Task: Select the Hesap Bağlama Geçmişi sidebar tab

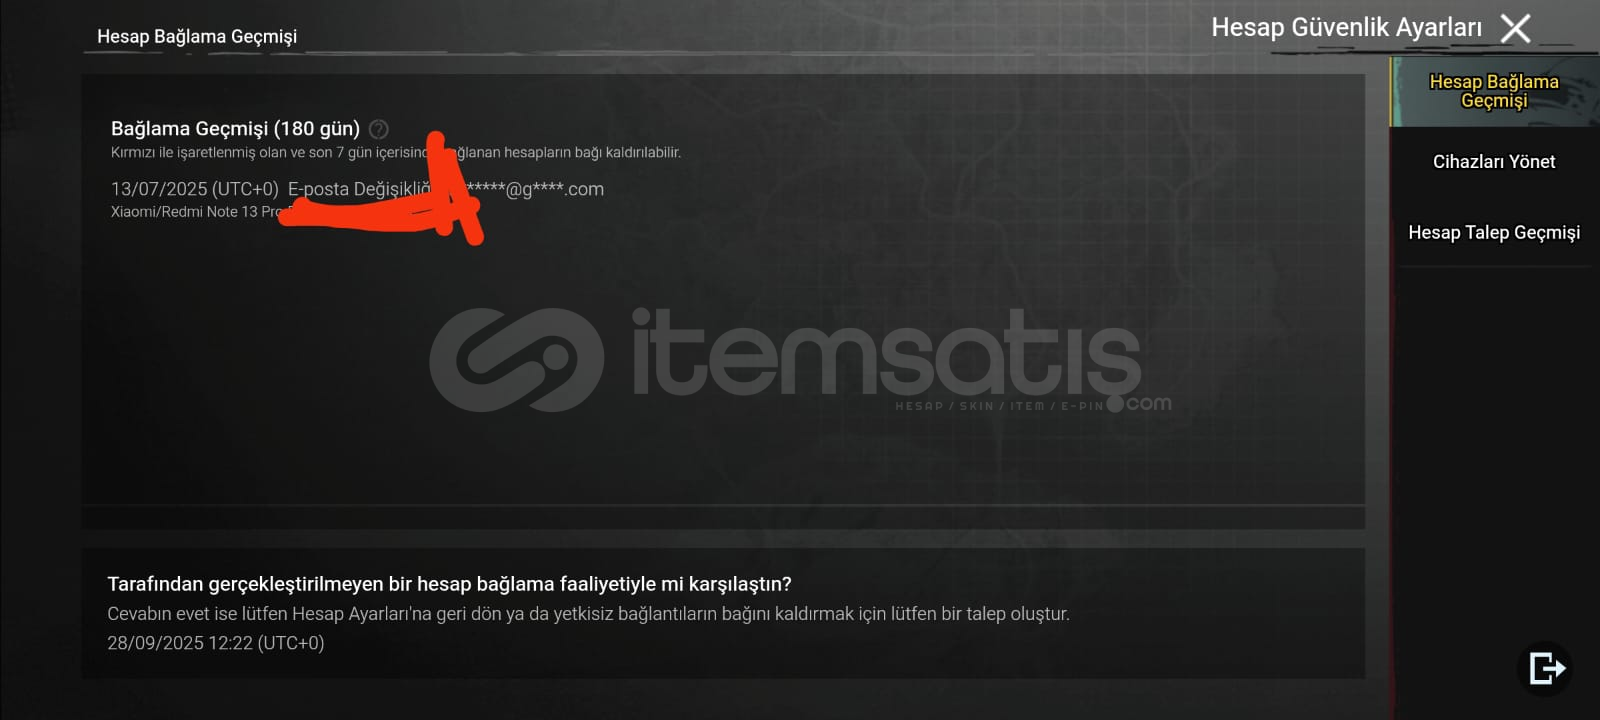Action: pyautogui.click(x=1494, y=91)
